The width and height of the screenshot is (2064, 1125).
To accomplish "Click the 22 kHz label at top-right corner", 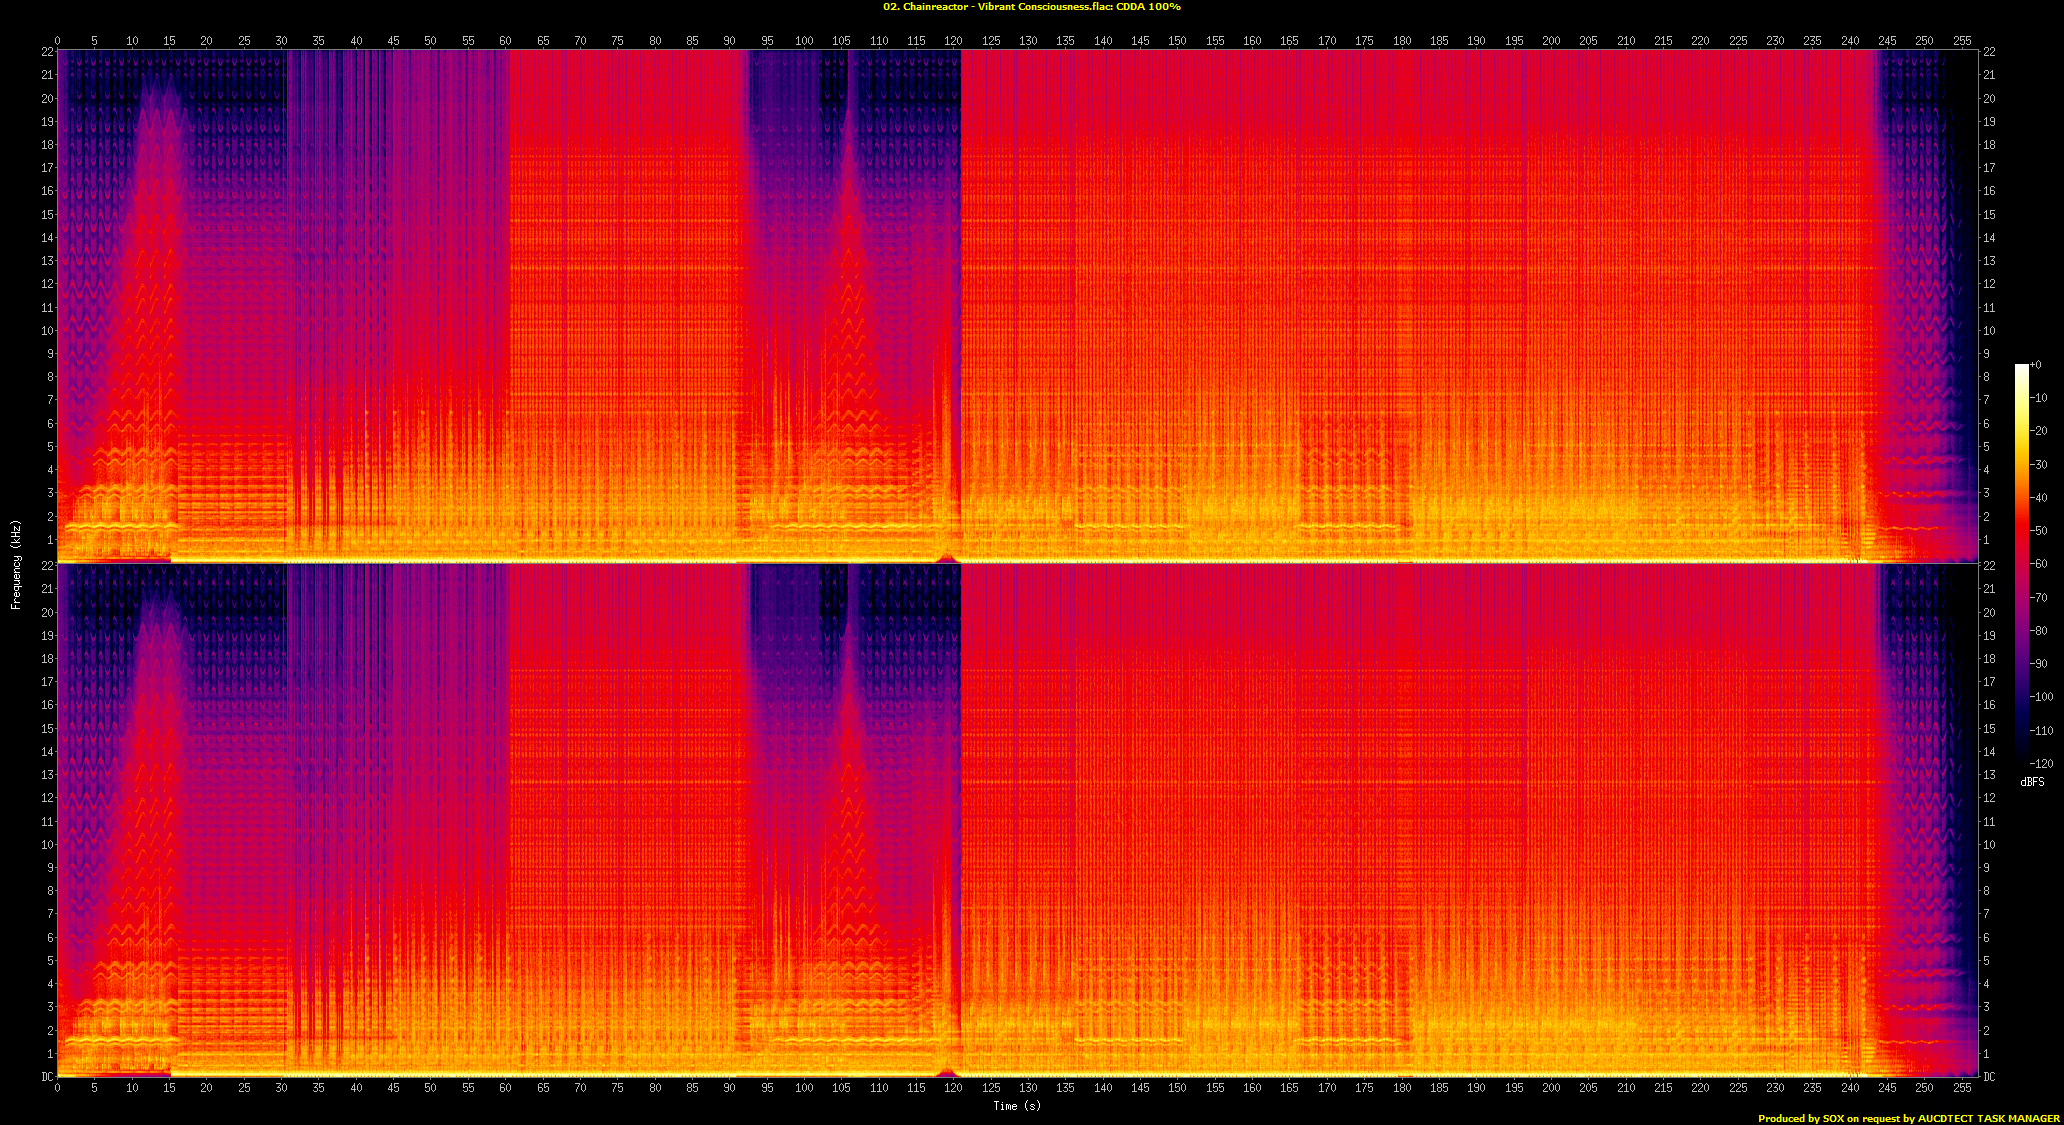I will pos(1989,52).
